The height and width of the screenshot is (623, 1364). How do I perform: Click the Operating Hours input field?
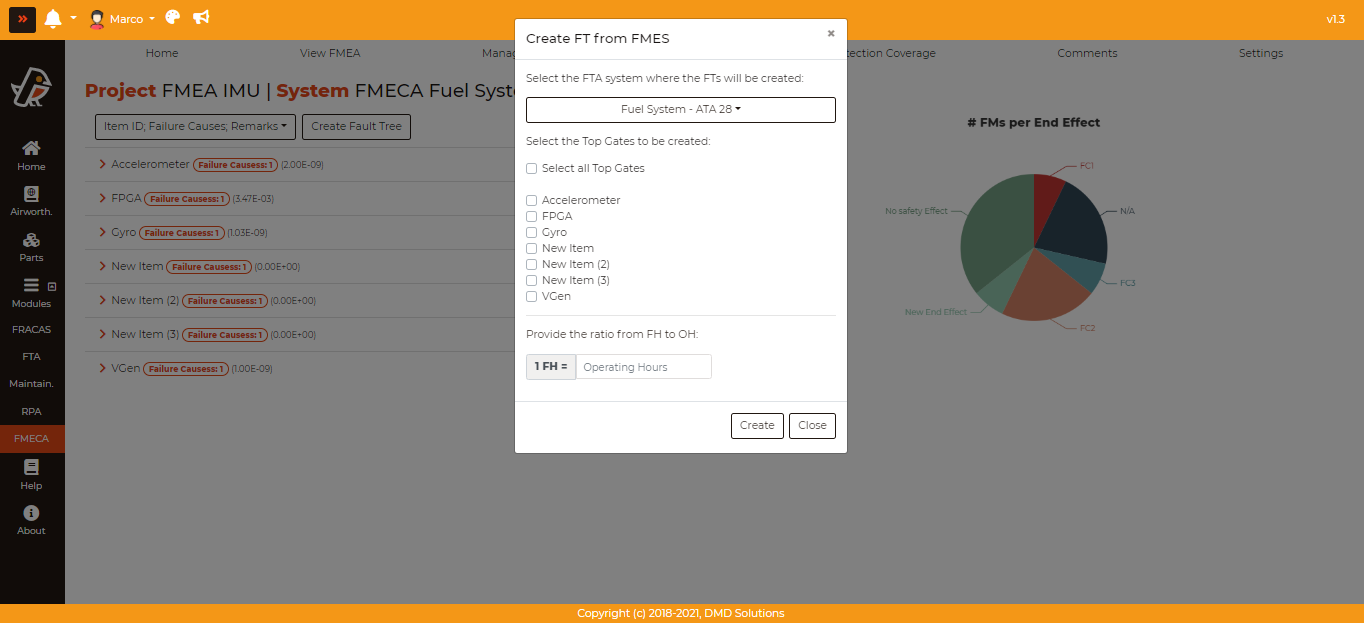(x=643, y=367)
